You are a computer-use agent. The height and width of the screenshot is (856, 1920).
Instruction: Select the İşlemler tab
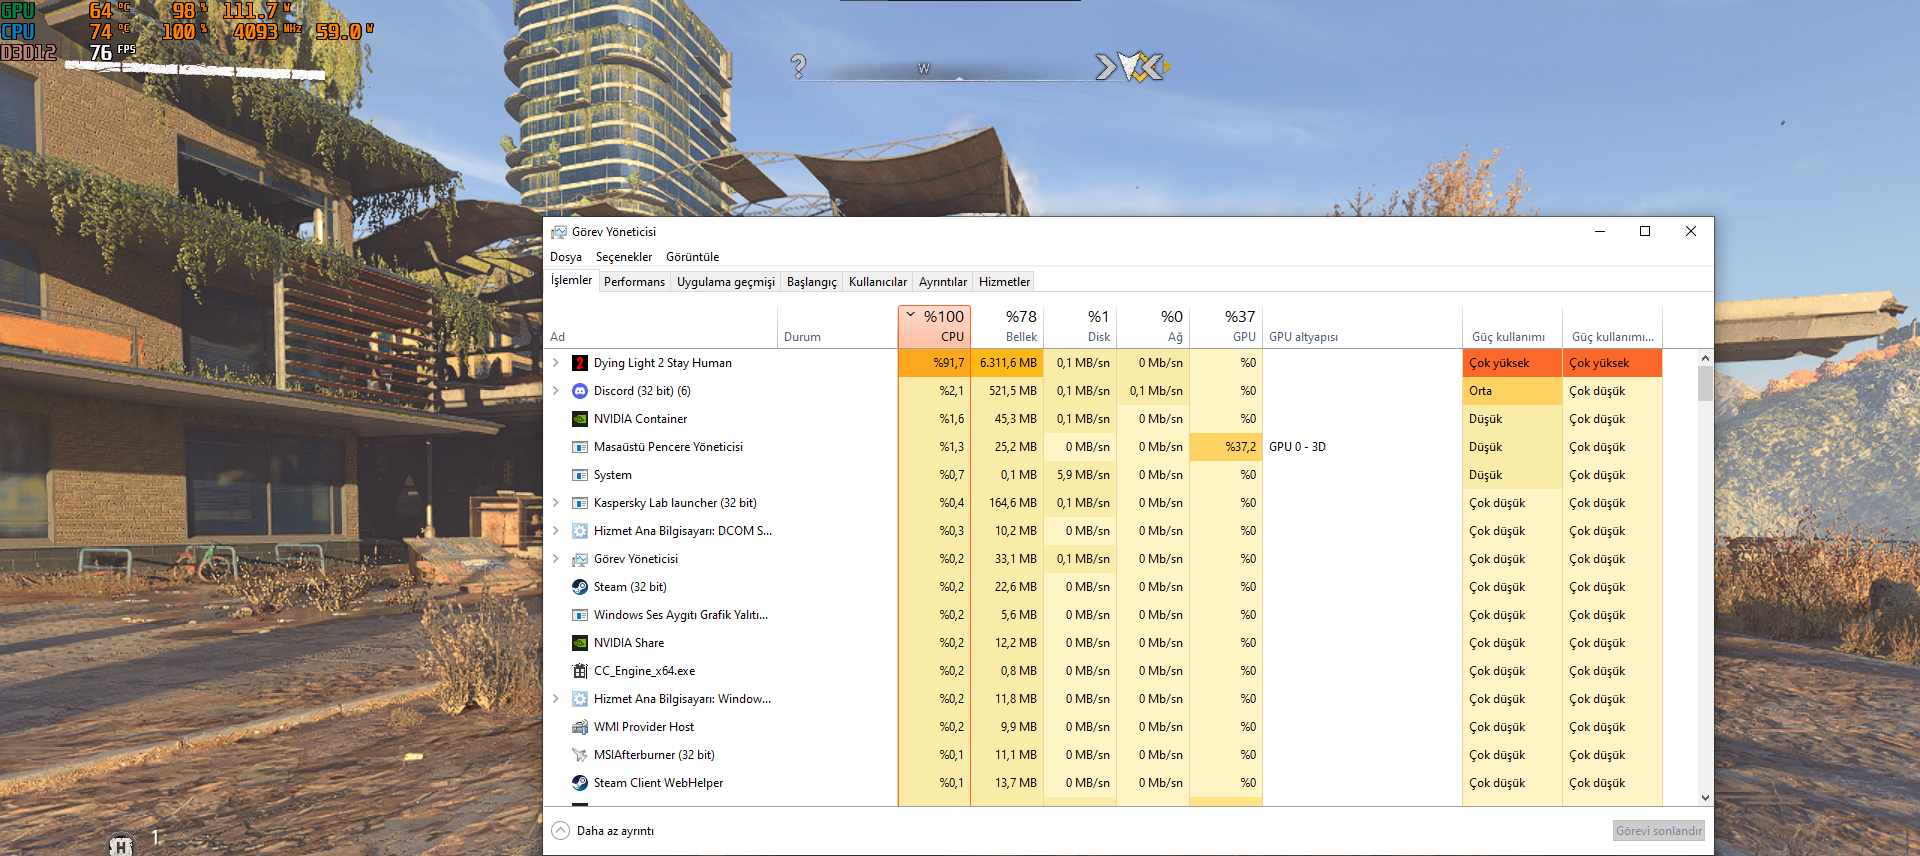[x=571, y=280]
